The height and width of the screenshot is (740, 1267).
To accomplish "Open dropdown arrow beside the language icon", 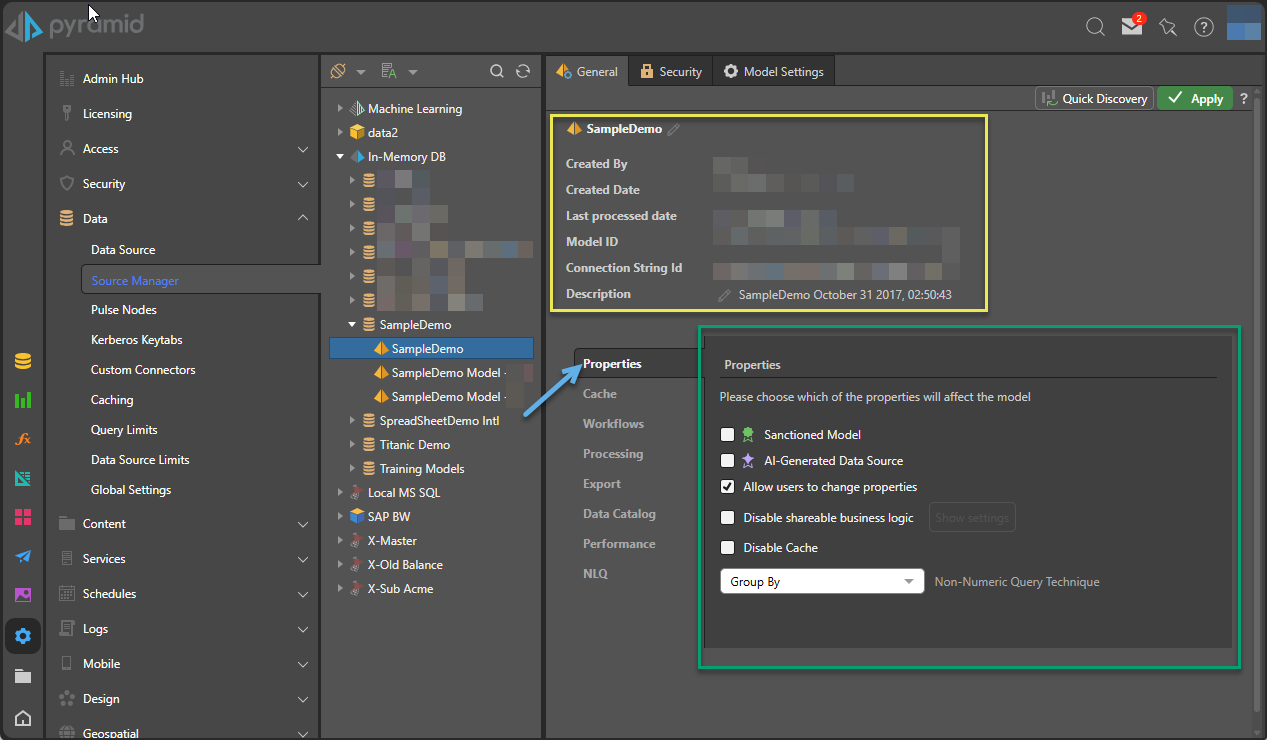I will coord(412,72).
